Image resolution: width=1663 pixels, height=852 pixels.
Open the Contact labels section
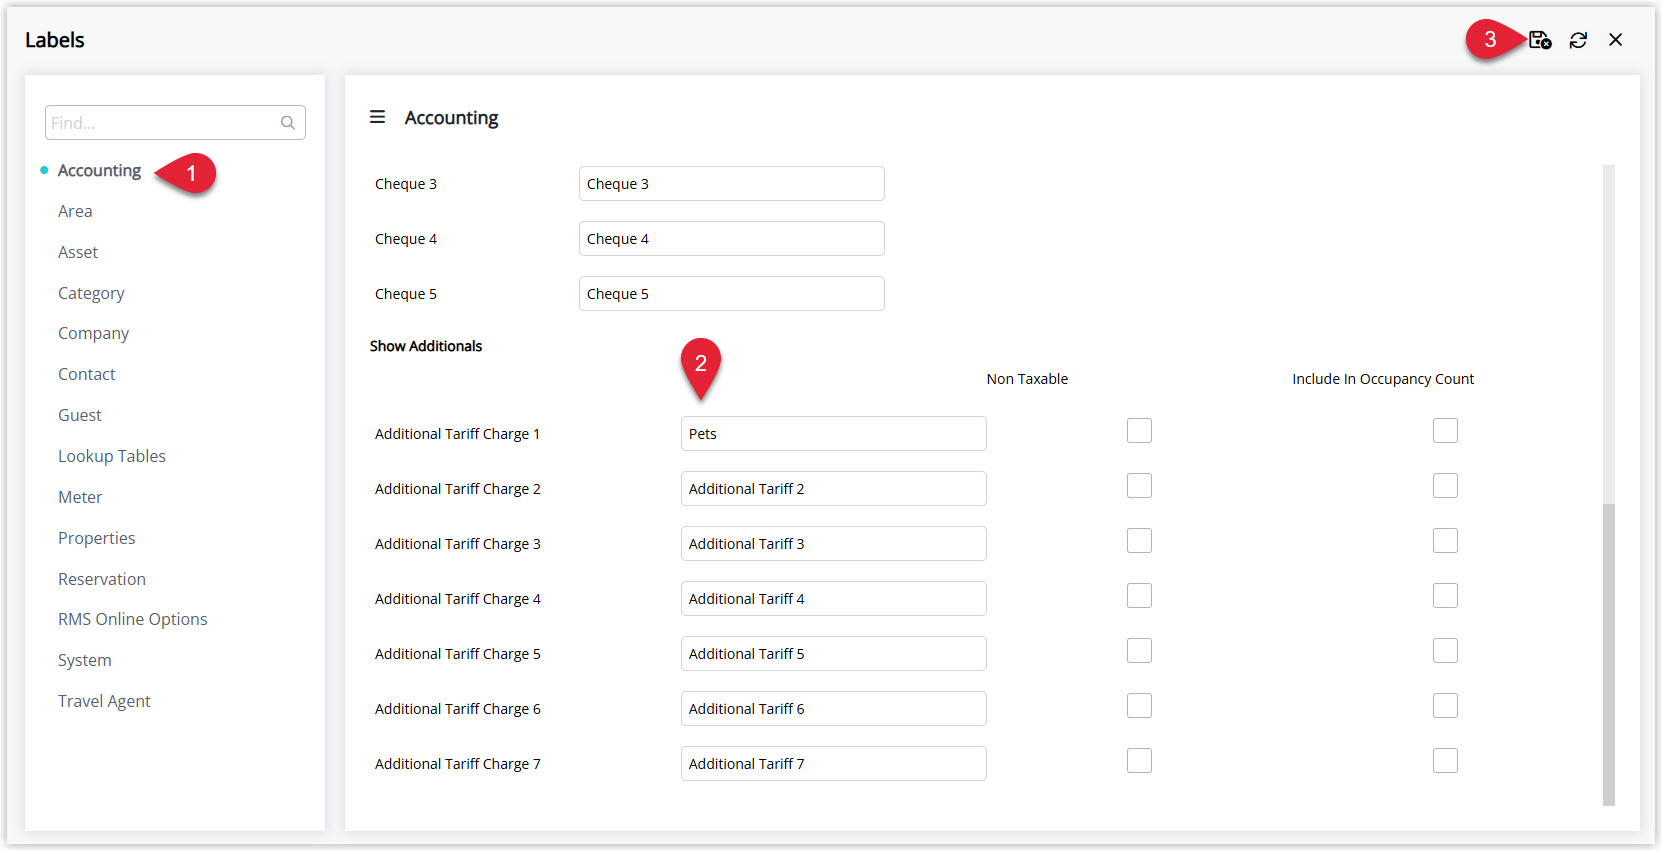pos(87,374)
